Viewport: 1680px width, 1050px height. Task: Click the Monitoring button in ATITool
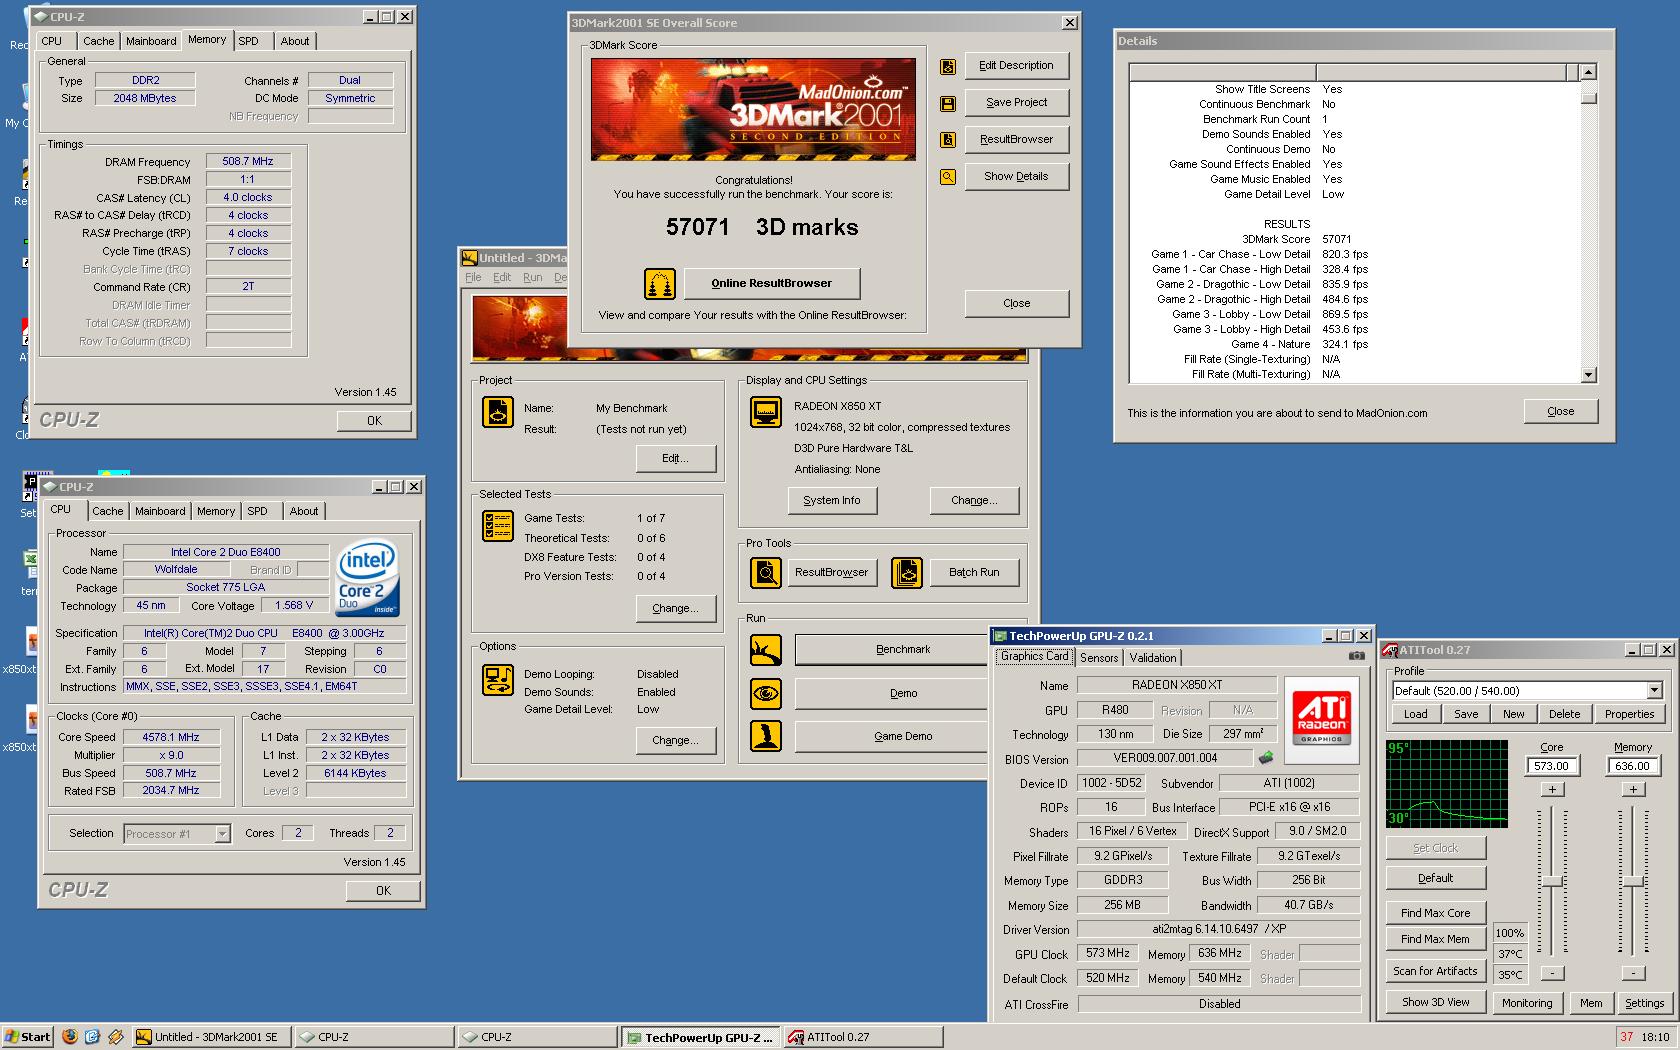1526,1003
